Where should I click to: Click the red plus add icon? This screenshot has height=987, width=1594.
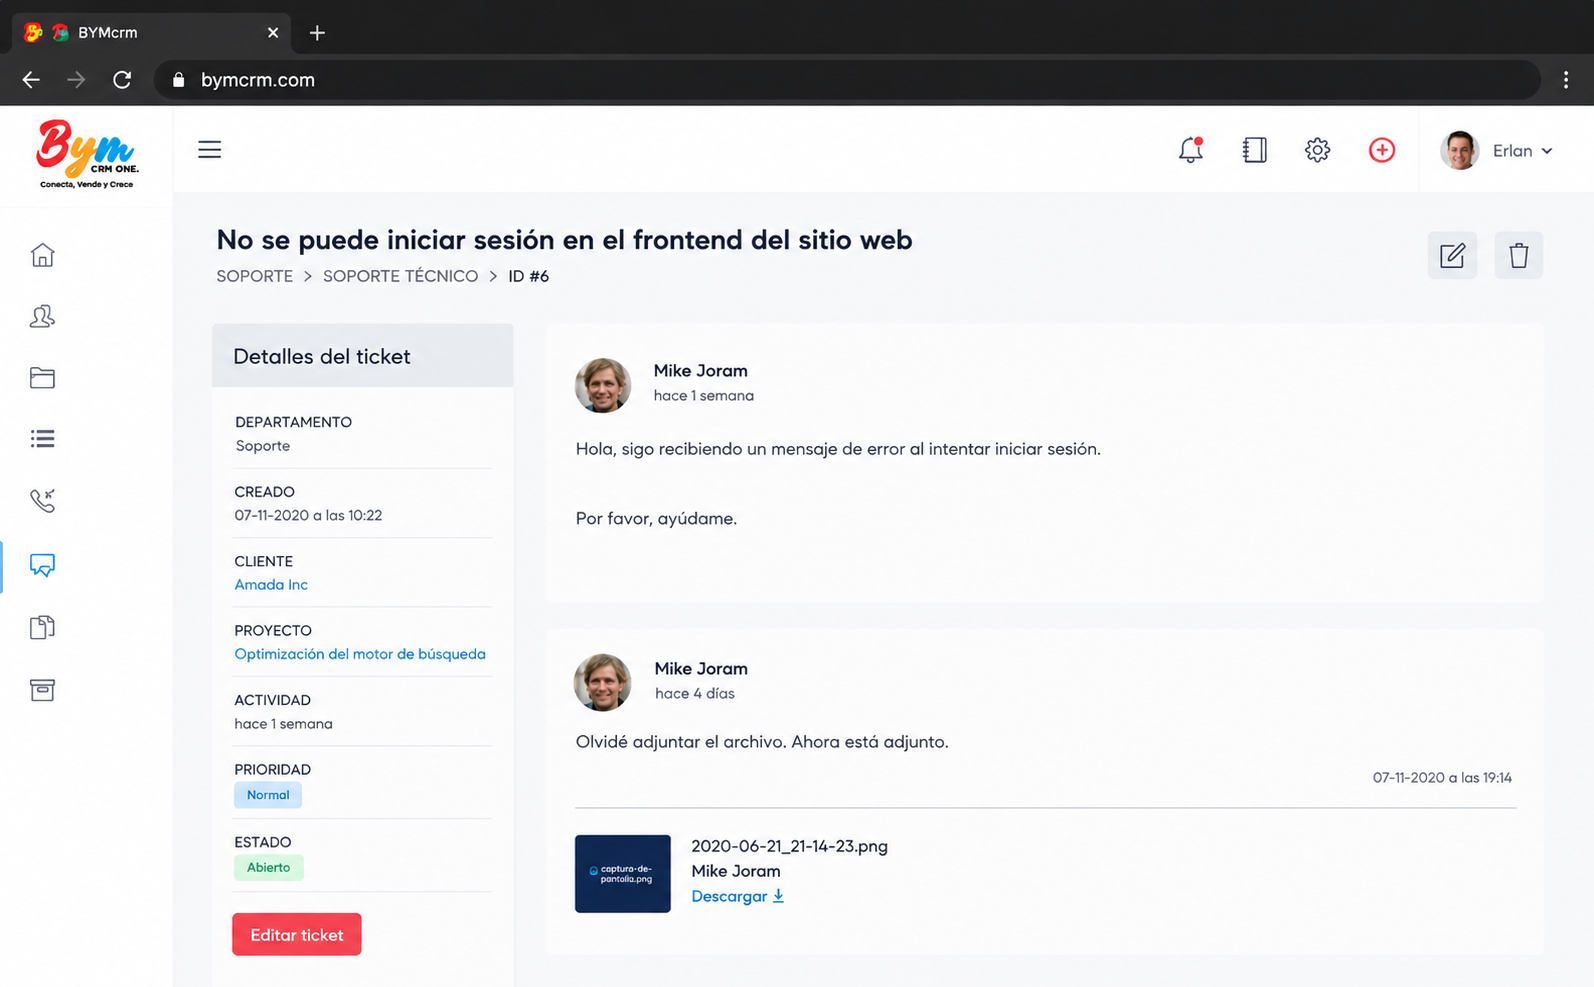1381,150
